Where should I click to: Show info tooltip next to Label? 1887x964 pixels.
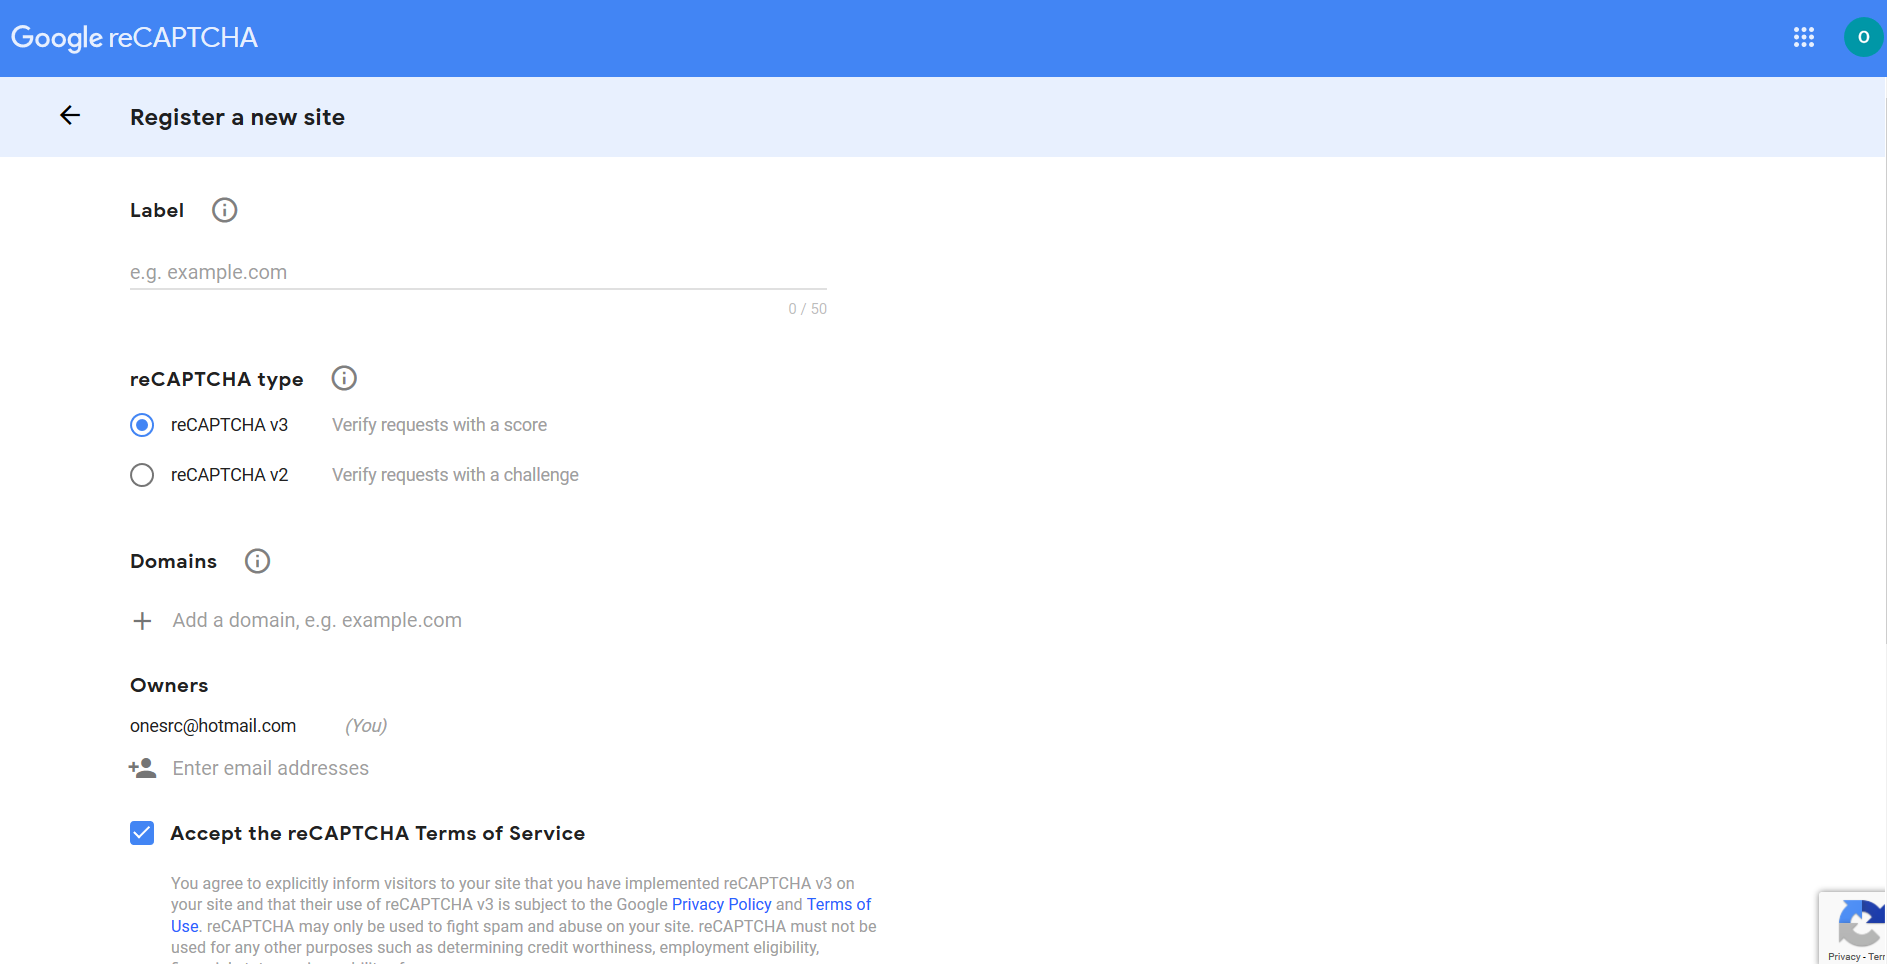click(225, 210)
